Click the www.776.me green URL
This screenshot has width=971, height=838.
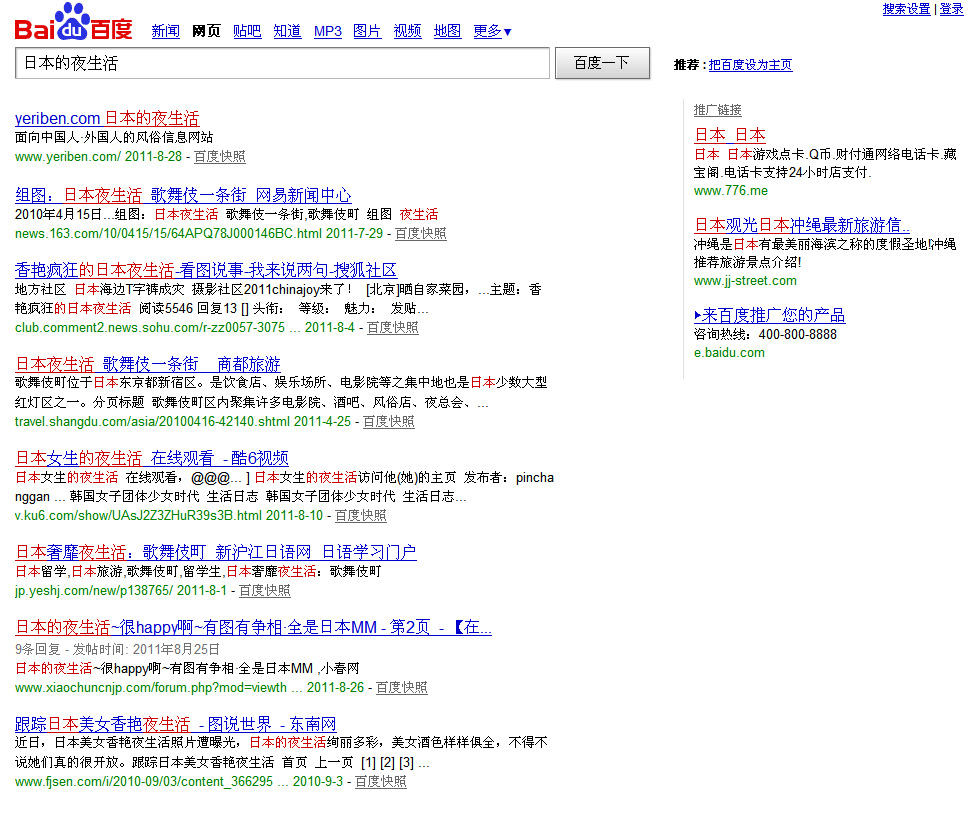[731, 191]
